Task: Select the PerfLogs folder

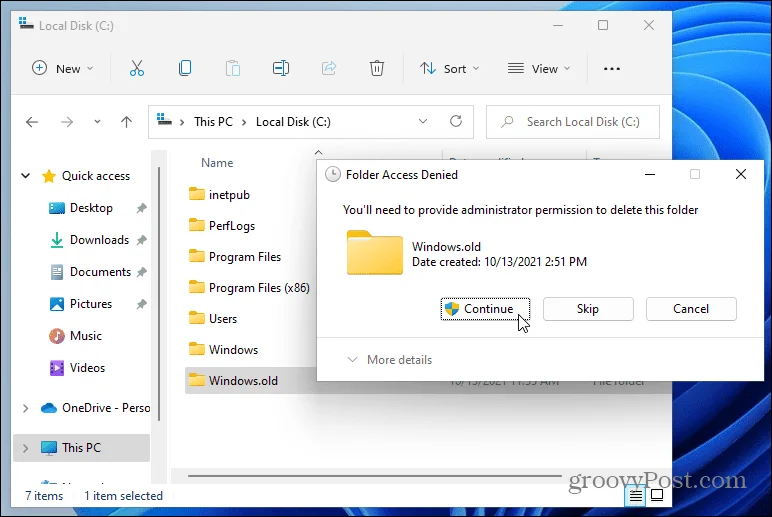Action: point(231,226)
